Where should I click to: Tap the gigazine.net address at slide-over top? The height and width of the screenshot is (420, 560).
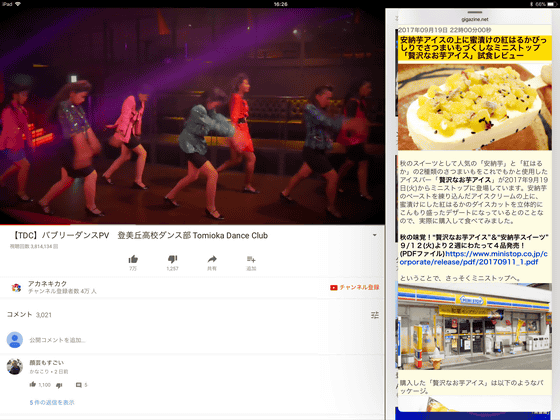(x=475, y=19)
